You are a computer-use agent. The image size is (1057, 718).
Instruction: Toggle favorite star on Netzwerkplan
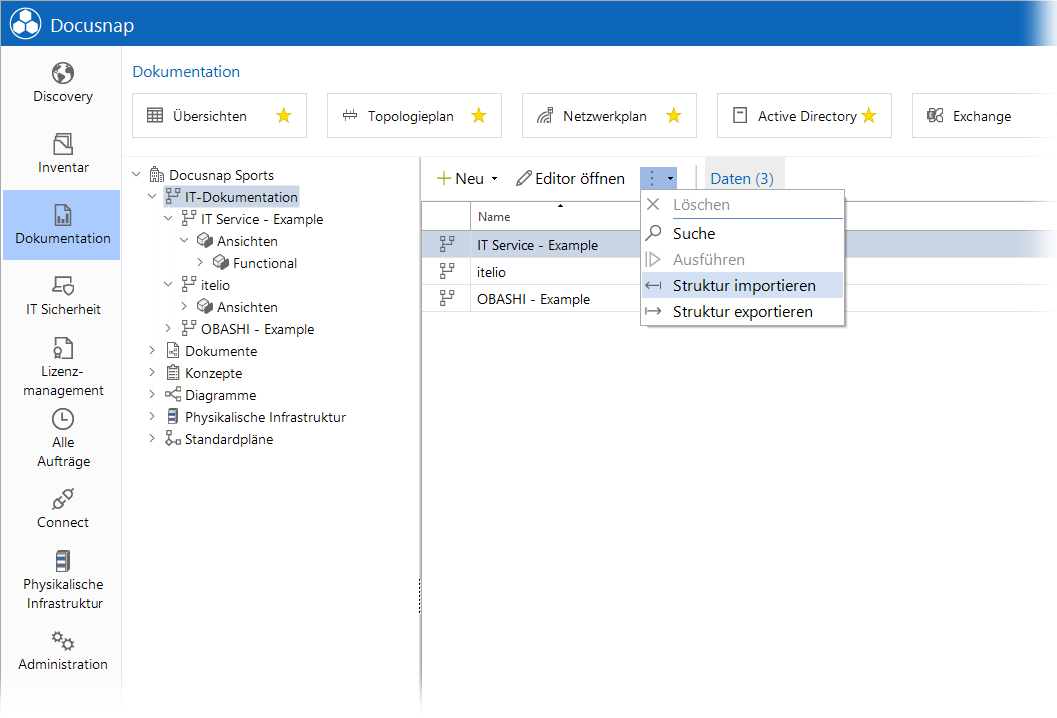[673, 116]
